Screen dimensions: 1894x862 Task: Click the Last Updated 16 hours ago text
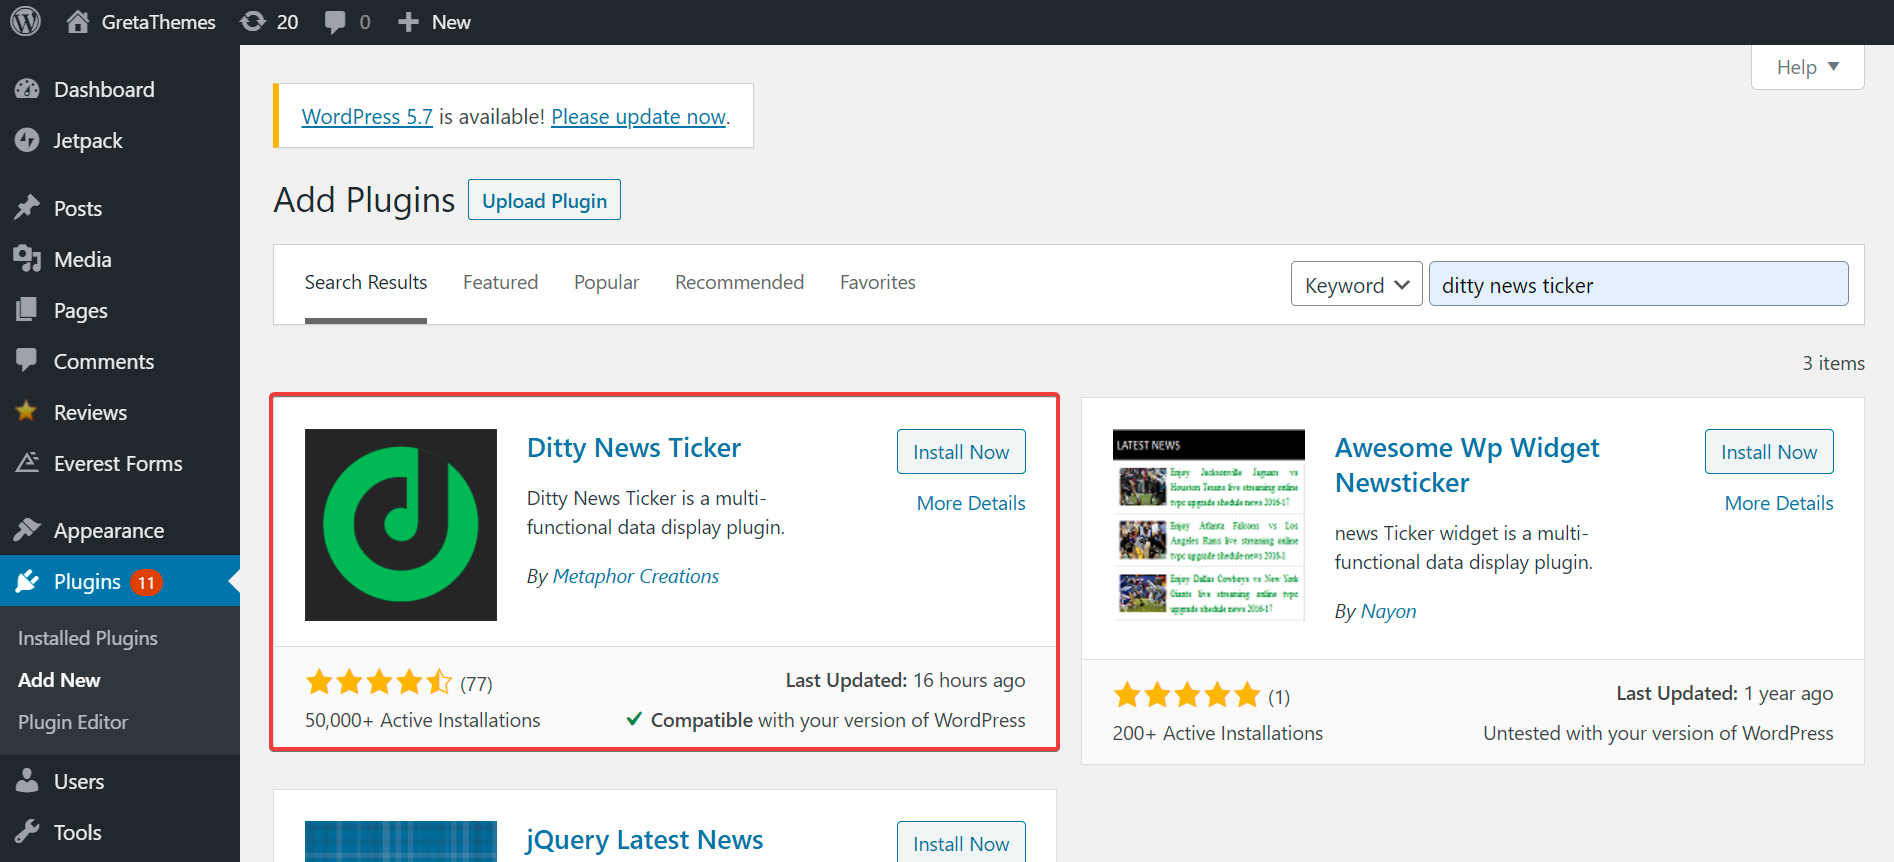pyautogui.click(x=905, y=680)
